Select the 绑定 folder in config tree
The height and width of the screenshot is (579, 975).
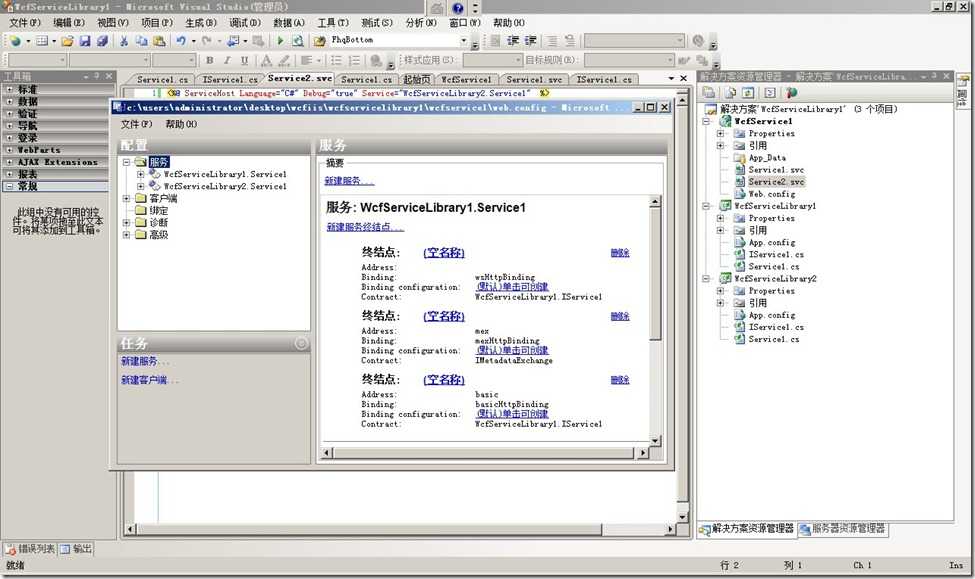(x=159, y=210)
